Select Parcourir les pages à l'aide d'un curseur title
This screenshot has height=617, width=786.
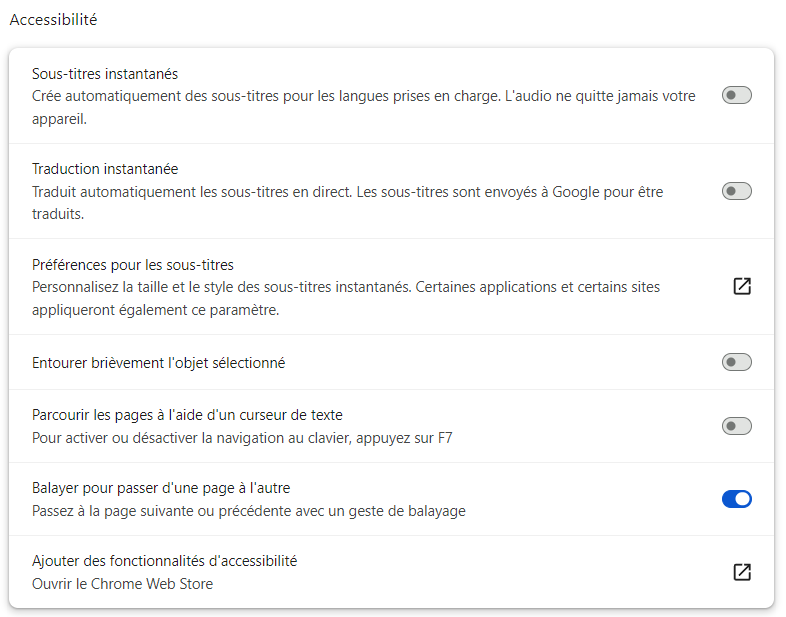(x=187, y=415)
